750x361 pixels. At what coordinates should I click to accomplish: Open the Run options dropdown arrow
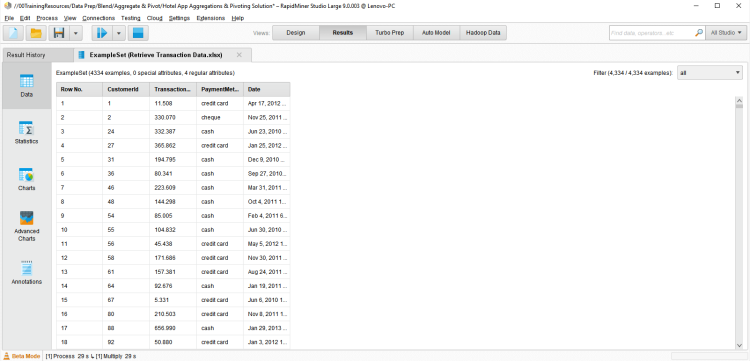(119, 33)
